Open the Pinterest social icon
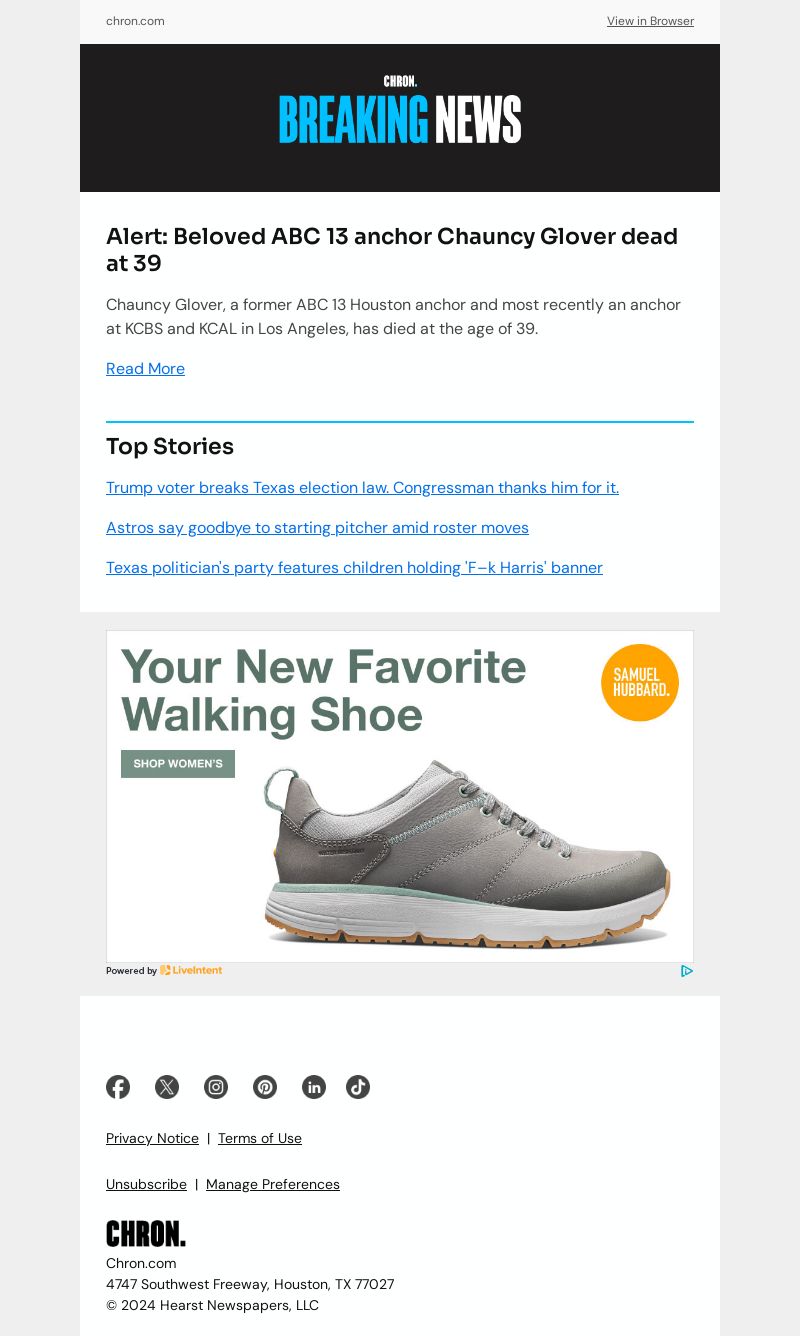The height and width of the screenshot is (1336, 800). (265, 1087)
